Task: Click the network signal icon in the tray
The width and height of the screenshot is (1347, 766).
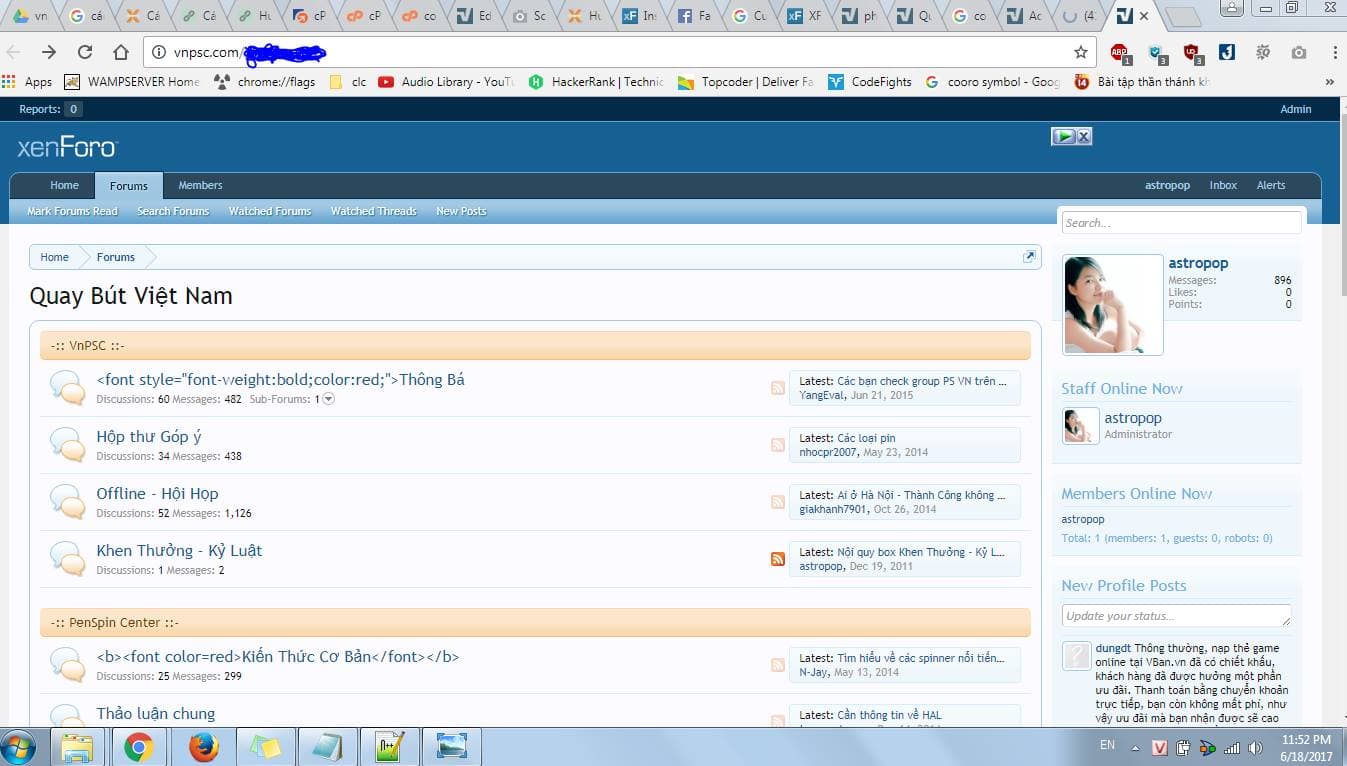Action: 1230,747
